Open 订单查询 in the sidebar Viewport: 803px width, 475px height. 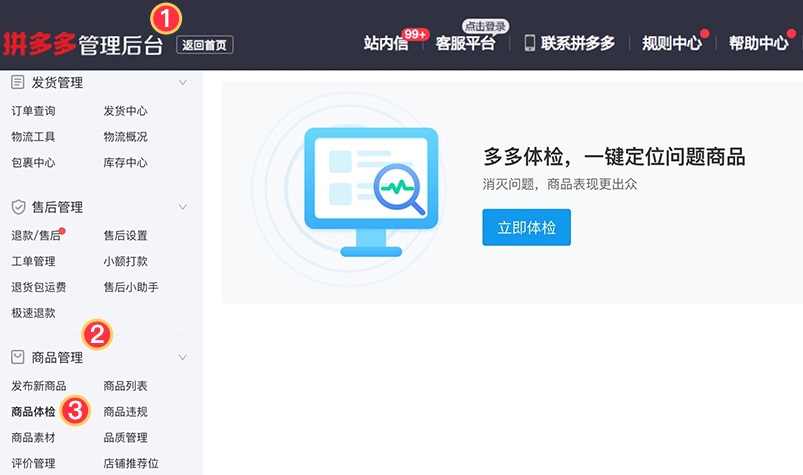coord(33,111)
